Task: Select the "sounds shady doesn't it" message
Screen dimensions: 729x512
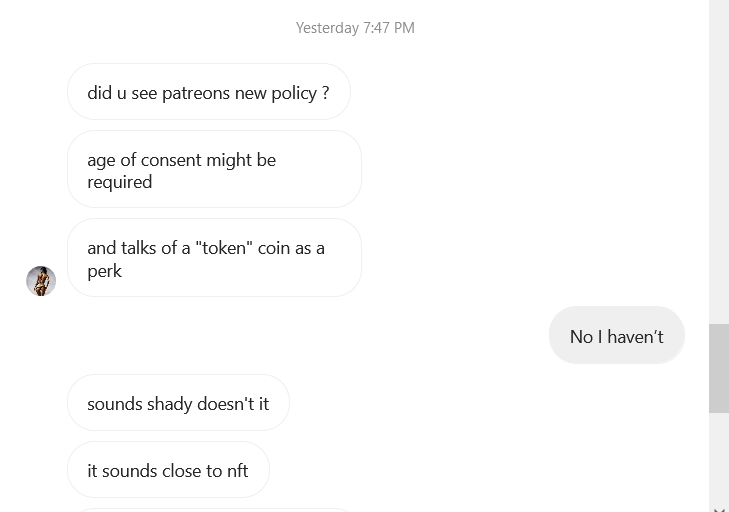Action: click(x=178, y=403)
